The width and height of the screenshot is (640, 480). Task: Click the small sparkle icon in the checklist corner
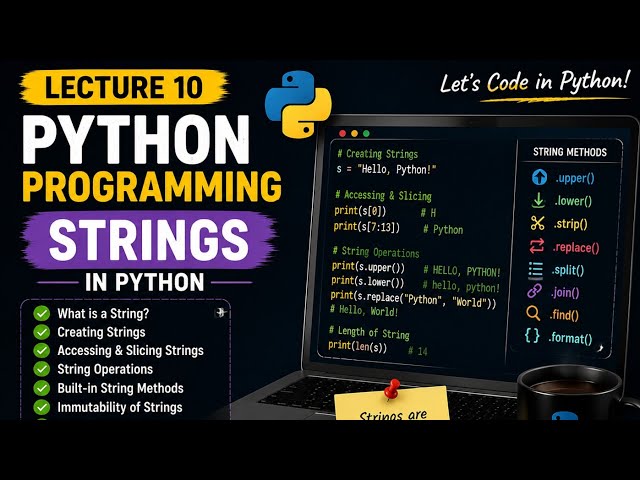coord(220,313)
